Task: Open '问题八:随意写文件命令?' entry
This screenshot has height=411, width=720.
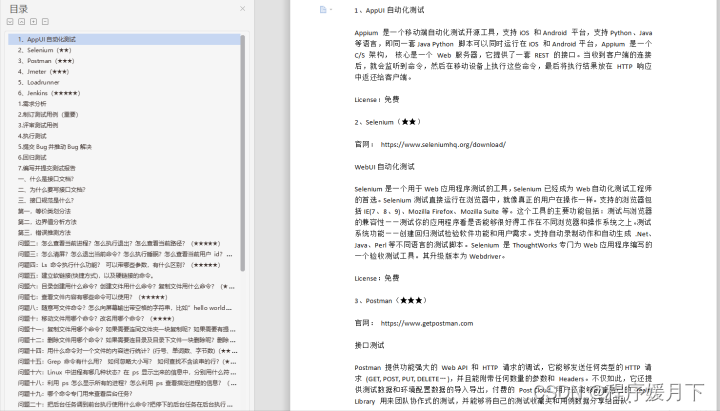Action: coord(124,308)
